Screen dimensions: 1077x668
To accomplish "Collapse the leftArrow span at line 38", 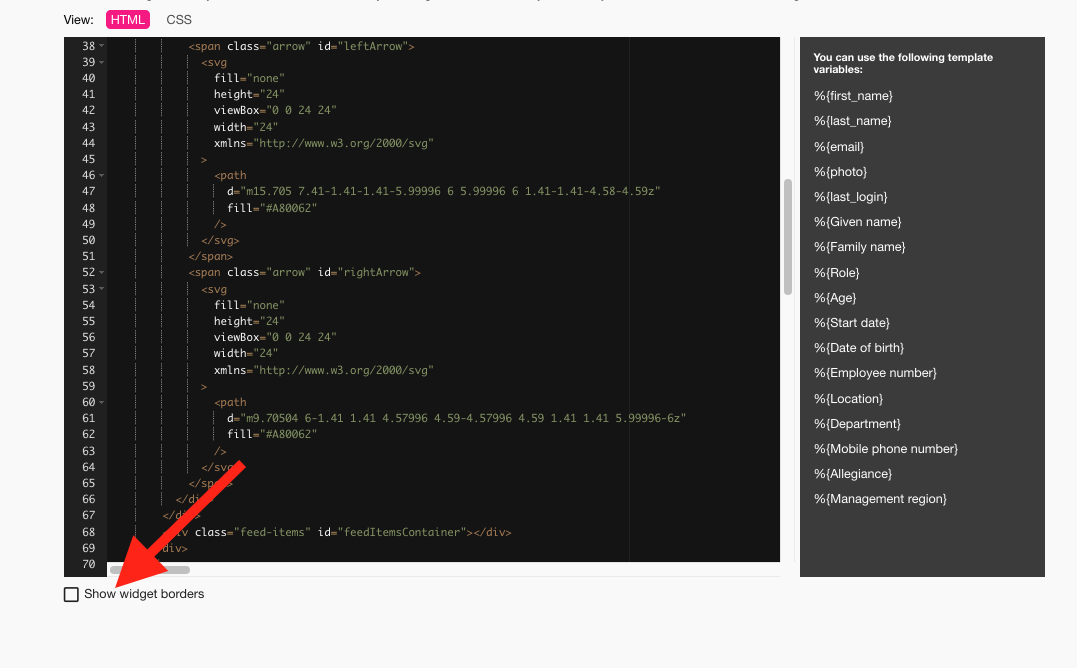I will 102,47.
